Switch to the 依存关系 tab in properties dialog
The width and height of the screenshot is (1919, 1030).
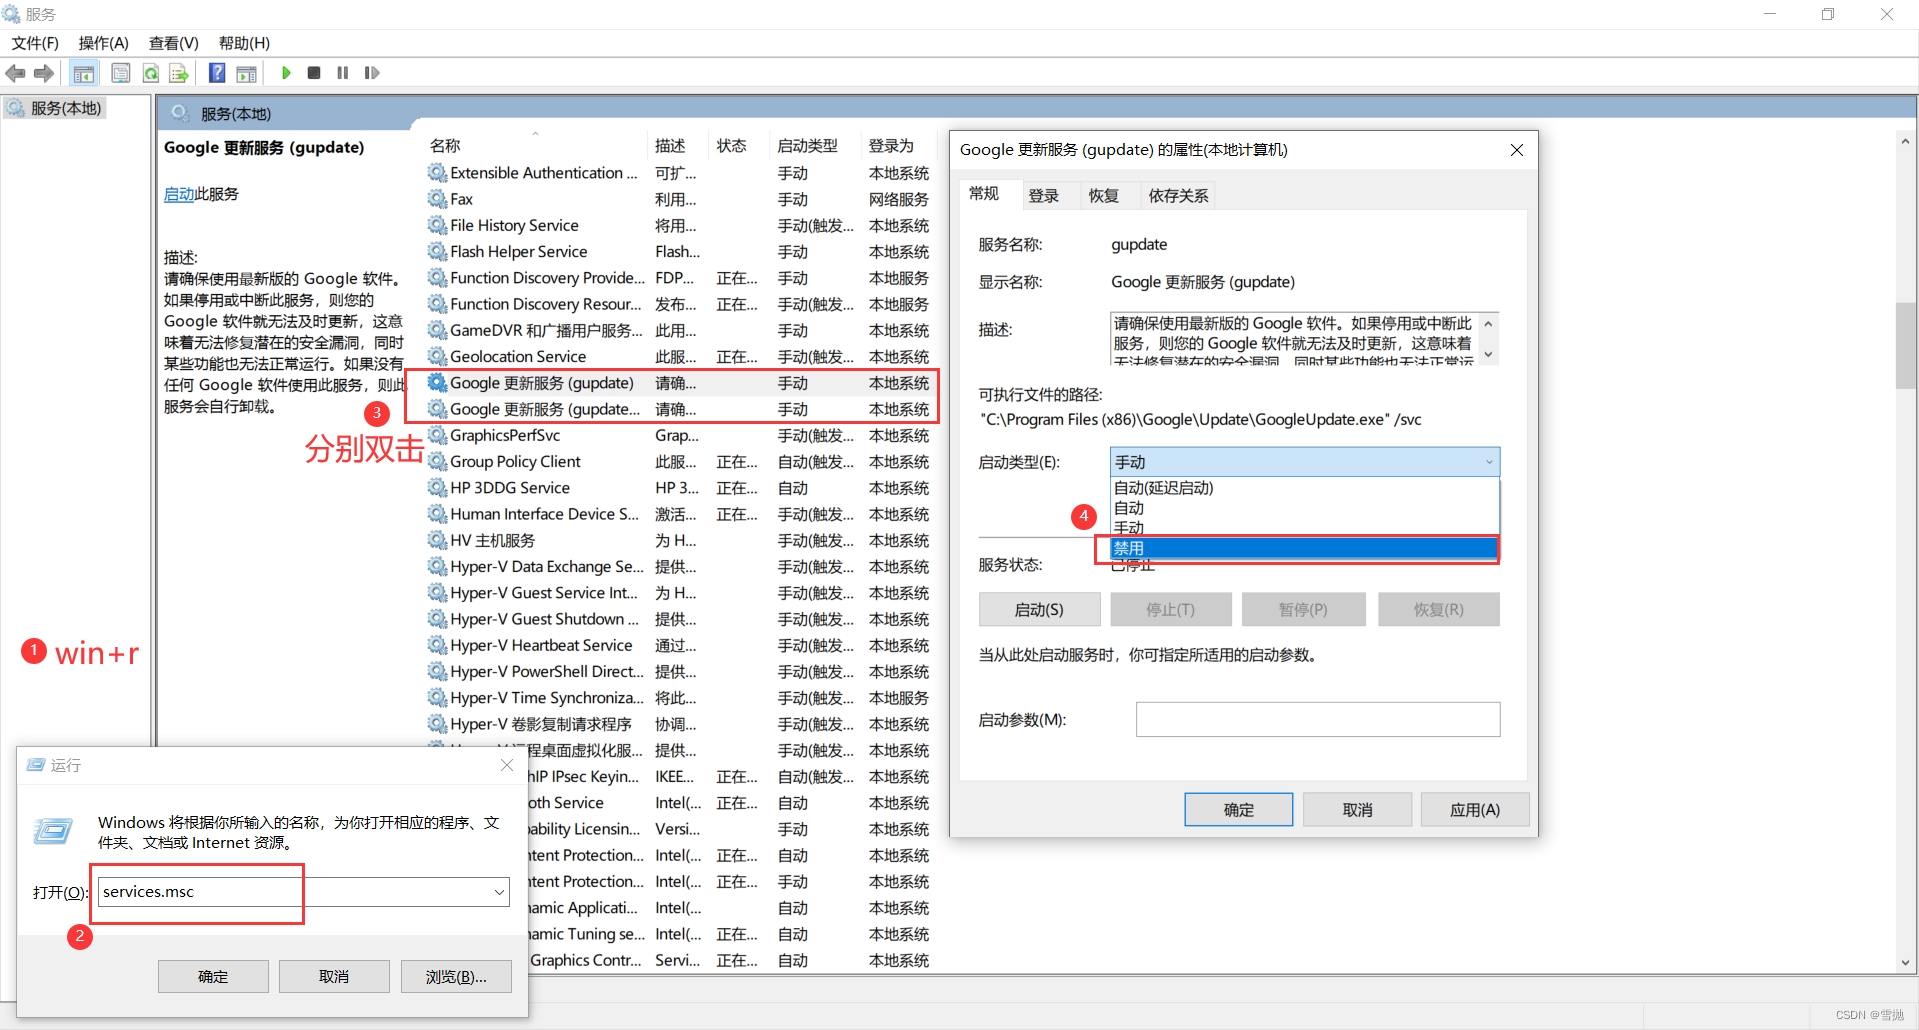tap(1178, 196)
